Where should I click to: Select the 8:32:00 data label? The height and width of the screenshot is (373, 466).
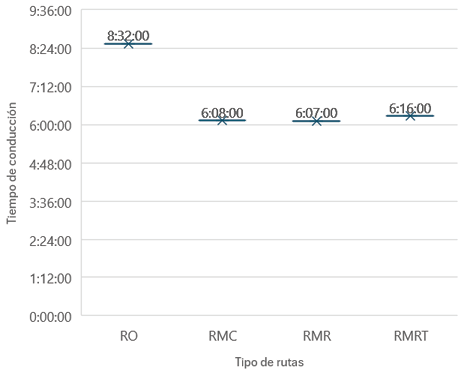click(128, 36)
